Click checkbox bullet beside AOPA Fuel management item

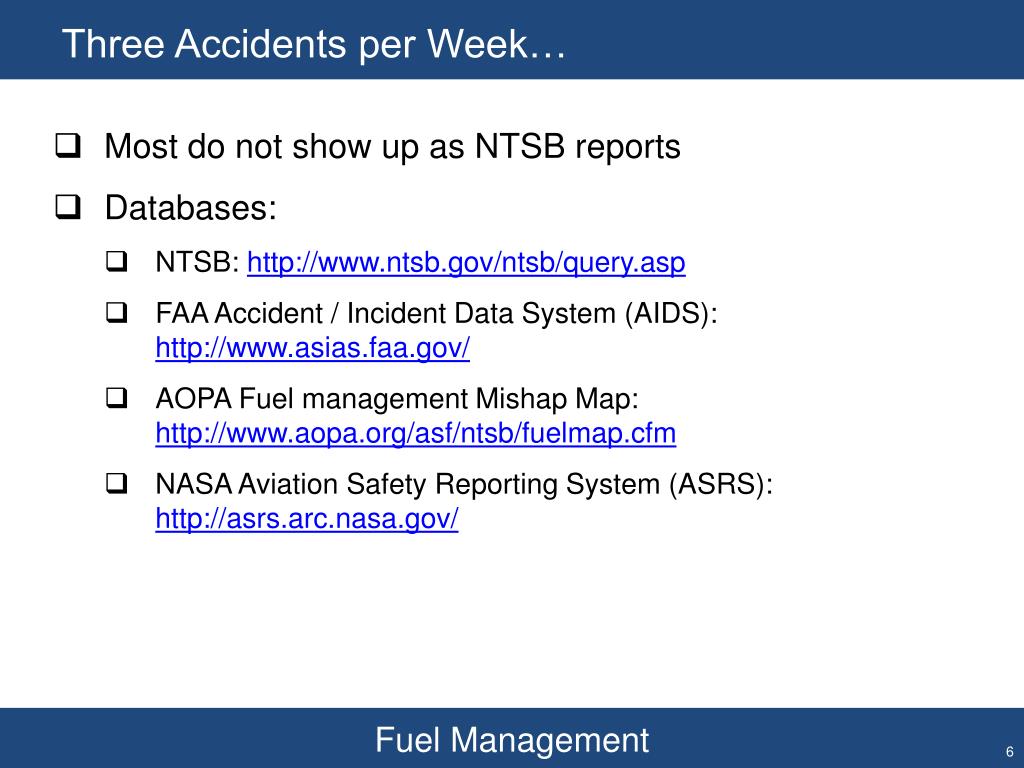[x=116, y=398]
